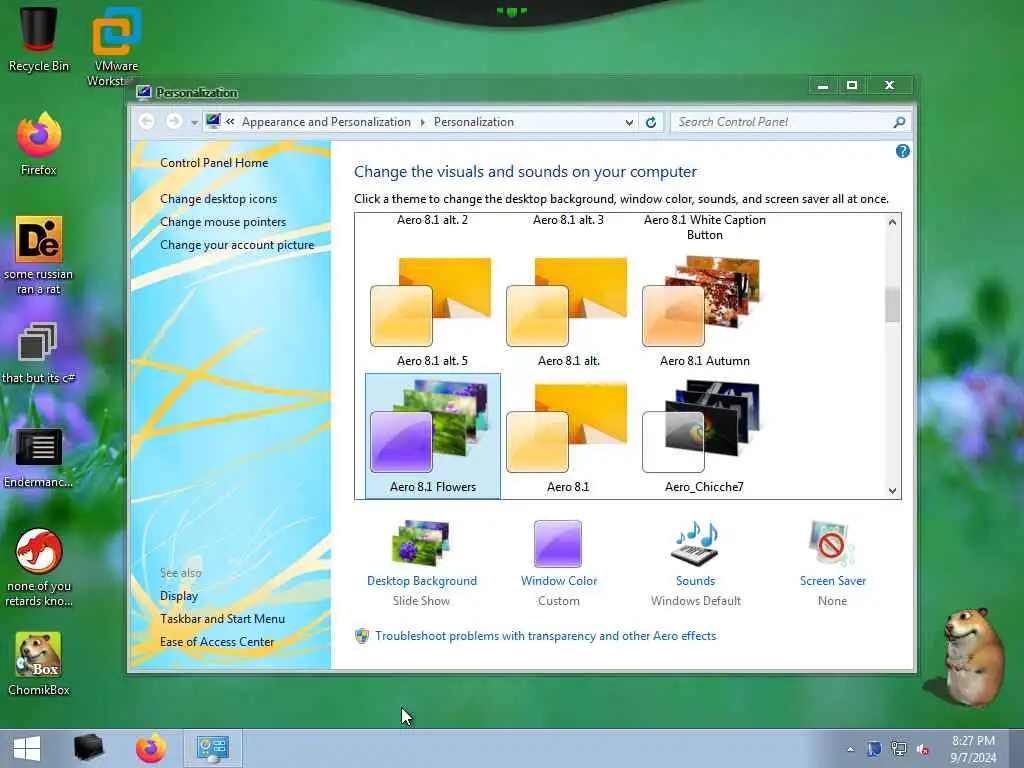Select the Aero_Chicche7 theme
Viewport: 1024px width, 768px height.
704,436
